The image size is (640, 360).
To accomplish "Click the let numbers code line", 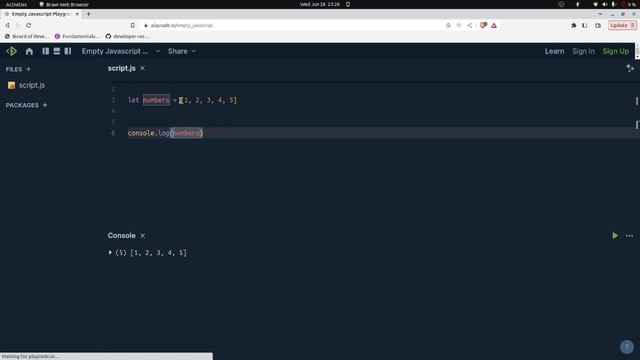I will (x=182, y=100).
